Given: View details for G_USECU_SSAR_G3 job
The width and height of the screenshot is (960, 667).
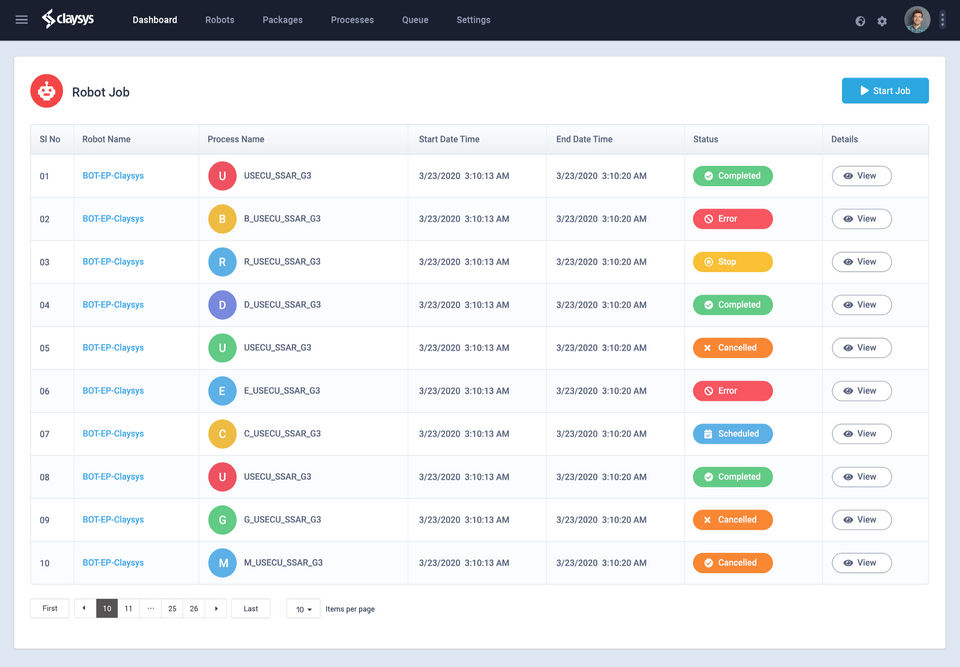Looking at the screenshot, I should coord(861,520).
